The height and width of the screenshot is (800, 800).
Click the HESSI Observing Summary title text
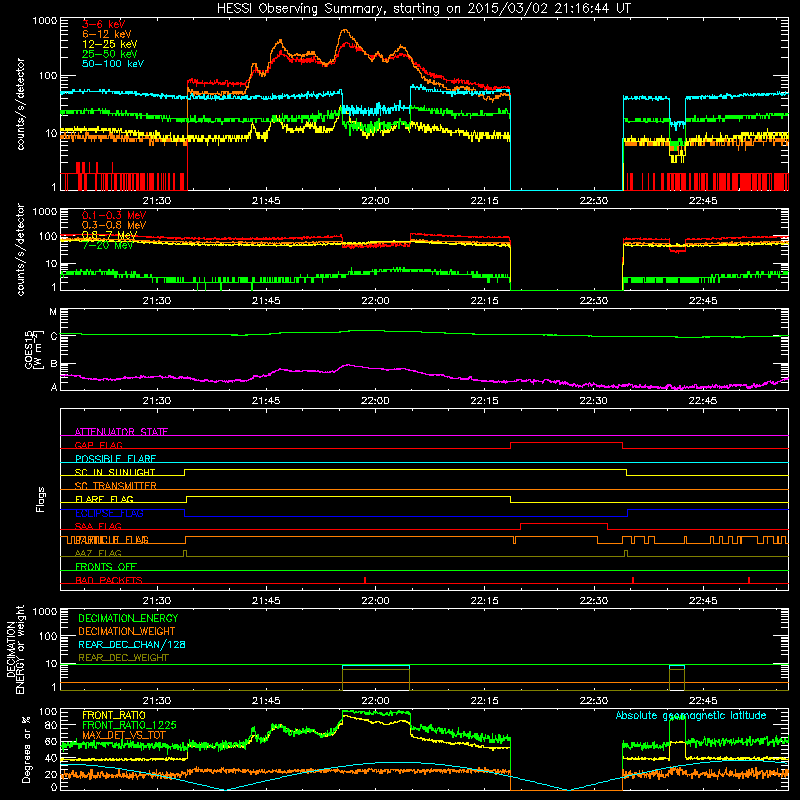pyautogui.click(x=424, y=9)
